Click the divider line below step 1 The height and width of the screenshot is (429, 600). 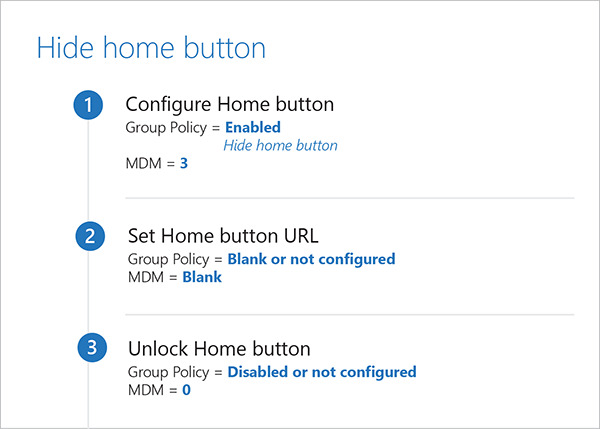pos(350,198)
